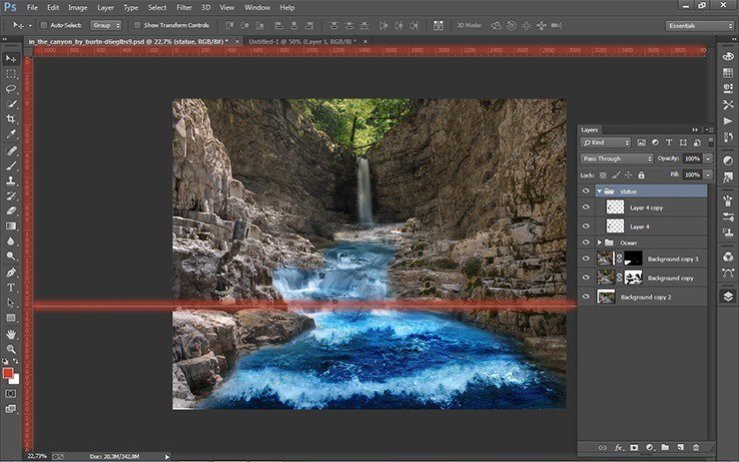Hide the Layer 4 copy layer
Screen dimensions: 739x462
[586, 206]
